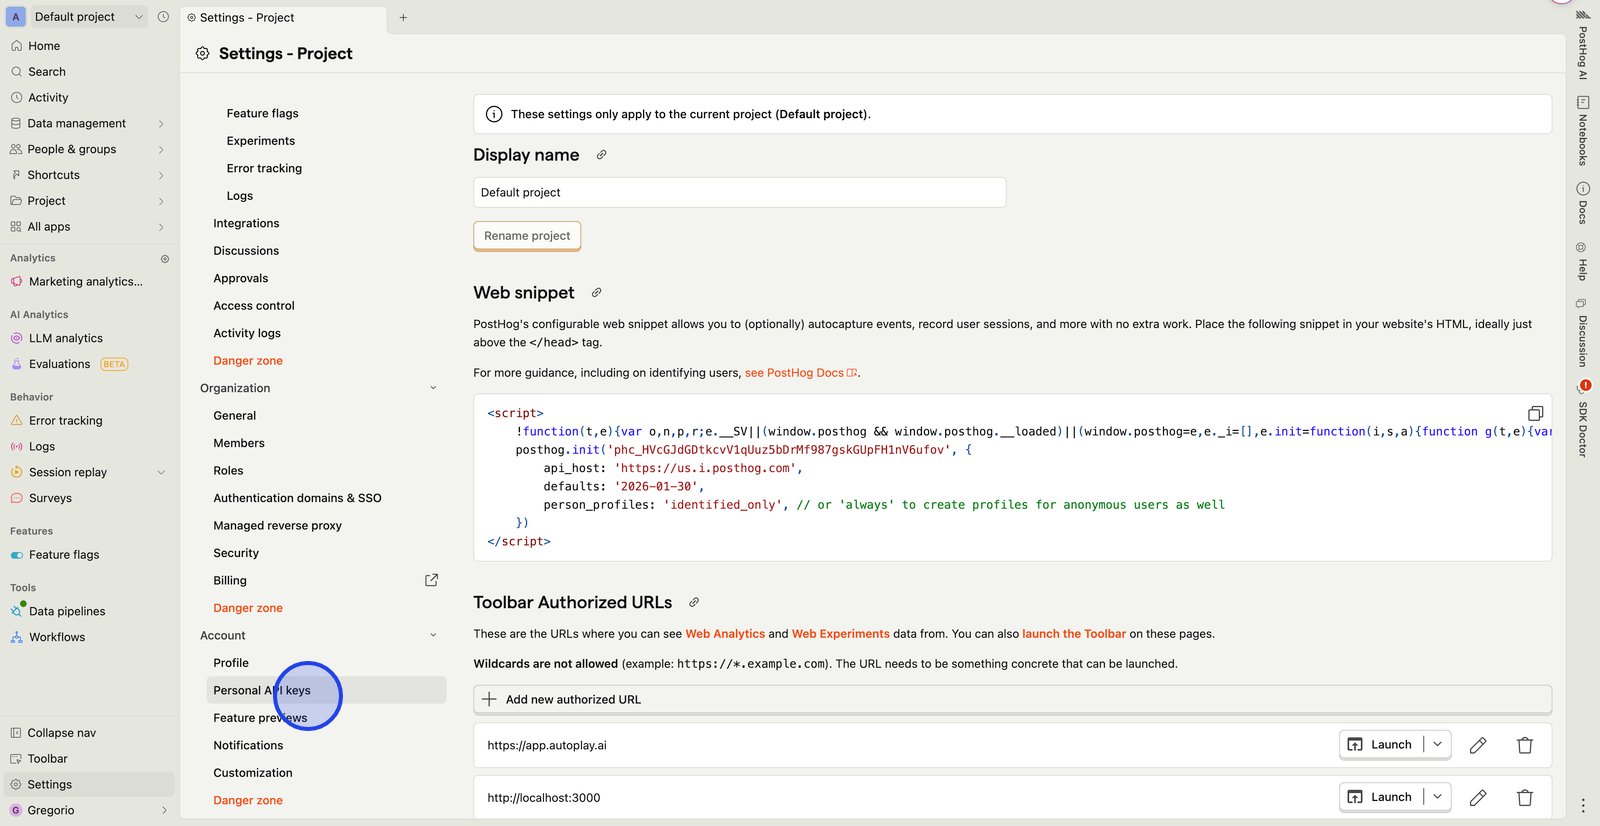Copy link to Display name section
The image size is (1600, 826).
pos(601,155)
